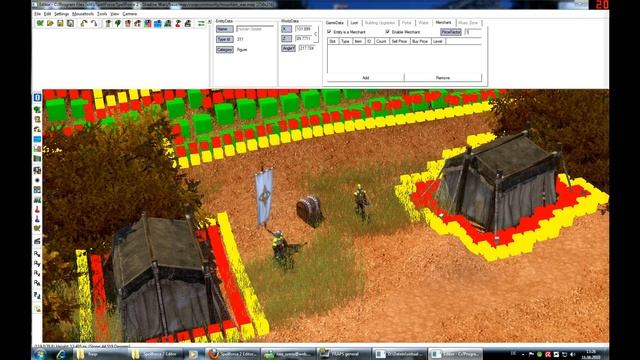Switch to the GameData tab
Image resolution: width=640 pixels, height=360 pixels.
[335, 23]
